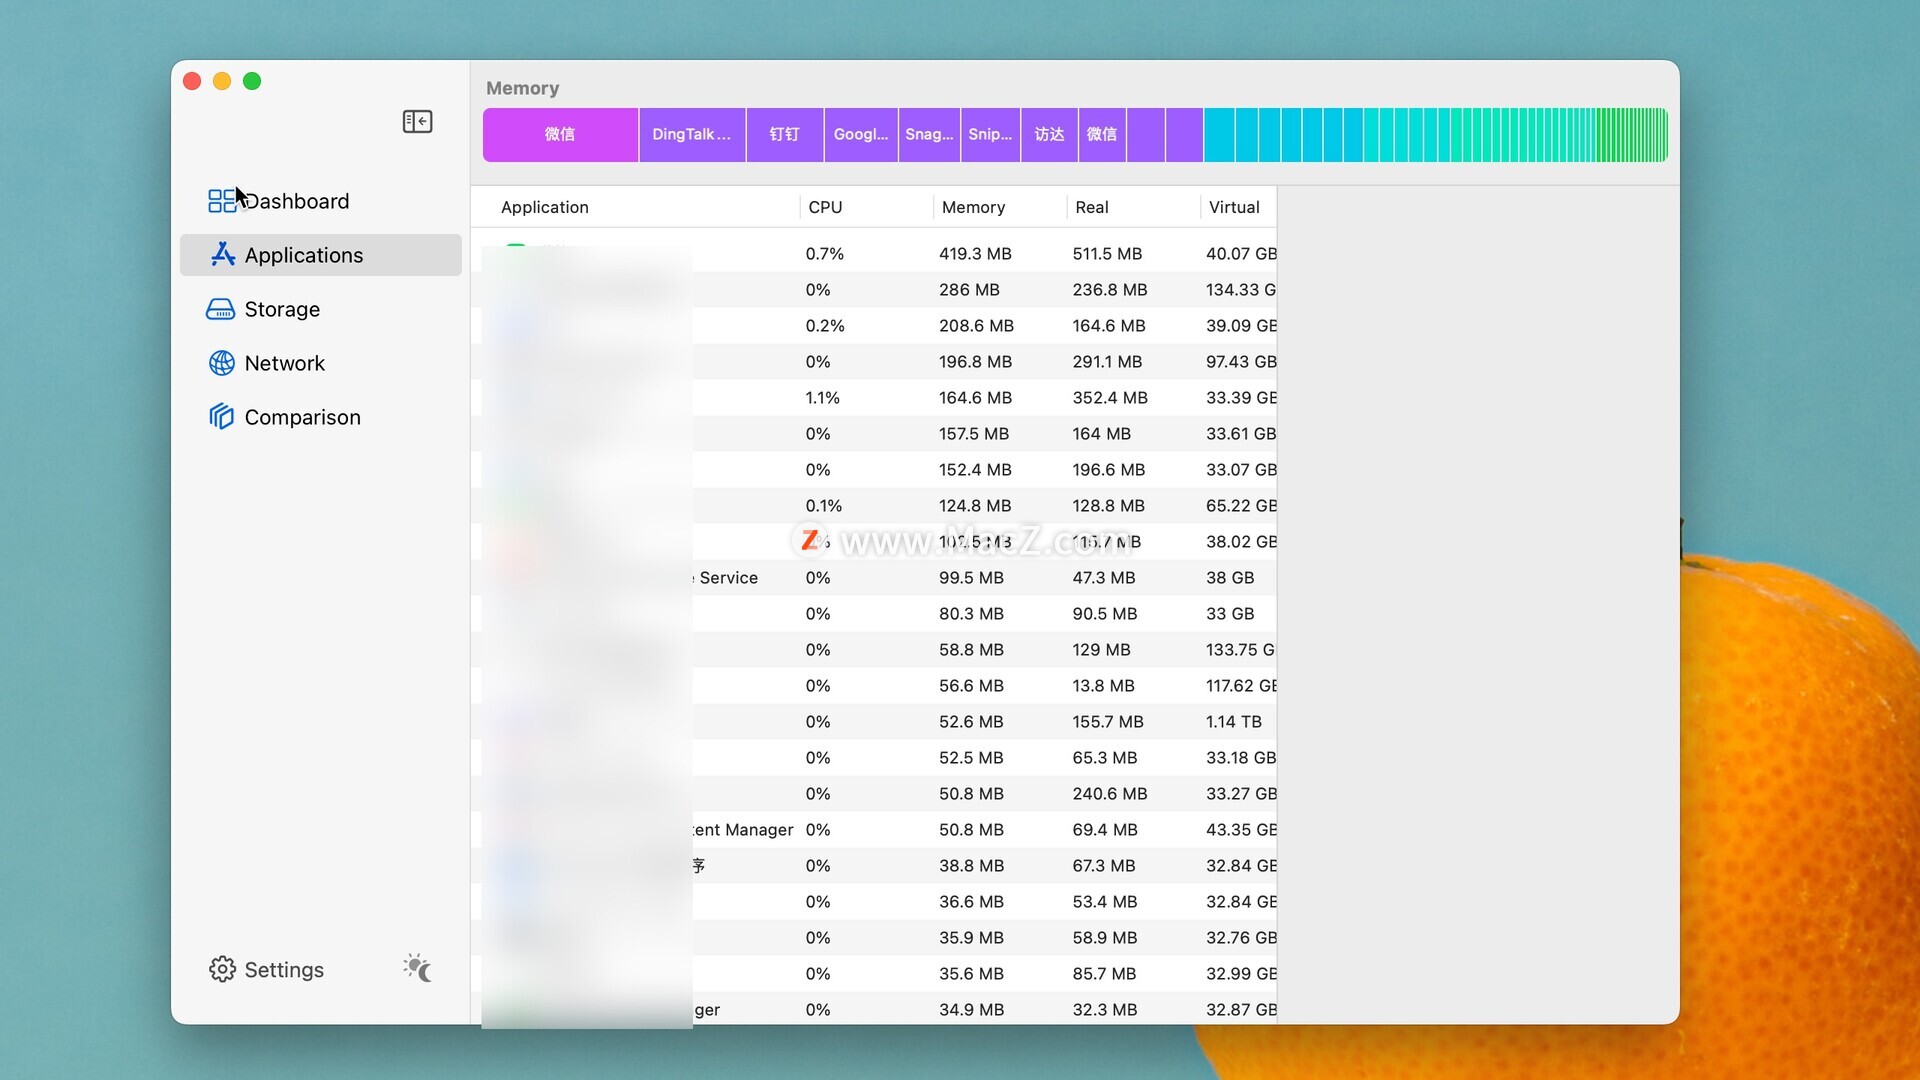
Task: Click the 0.1% CPU value
Action: click(823, 506)
